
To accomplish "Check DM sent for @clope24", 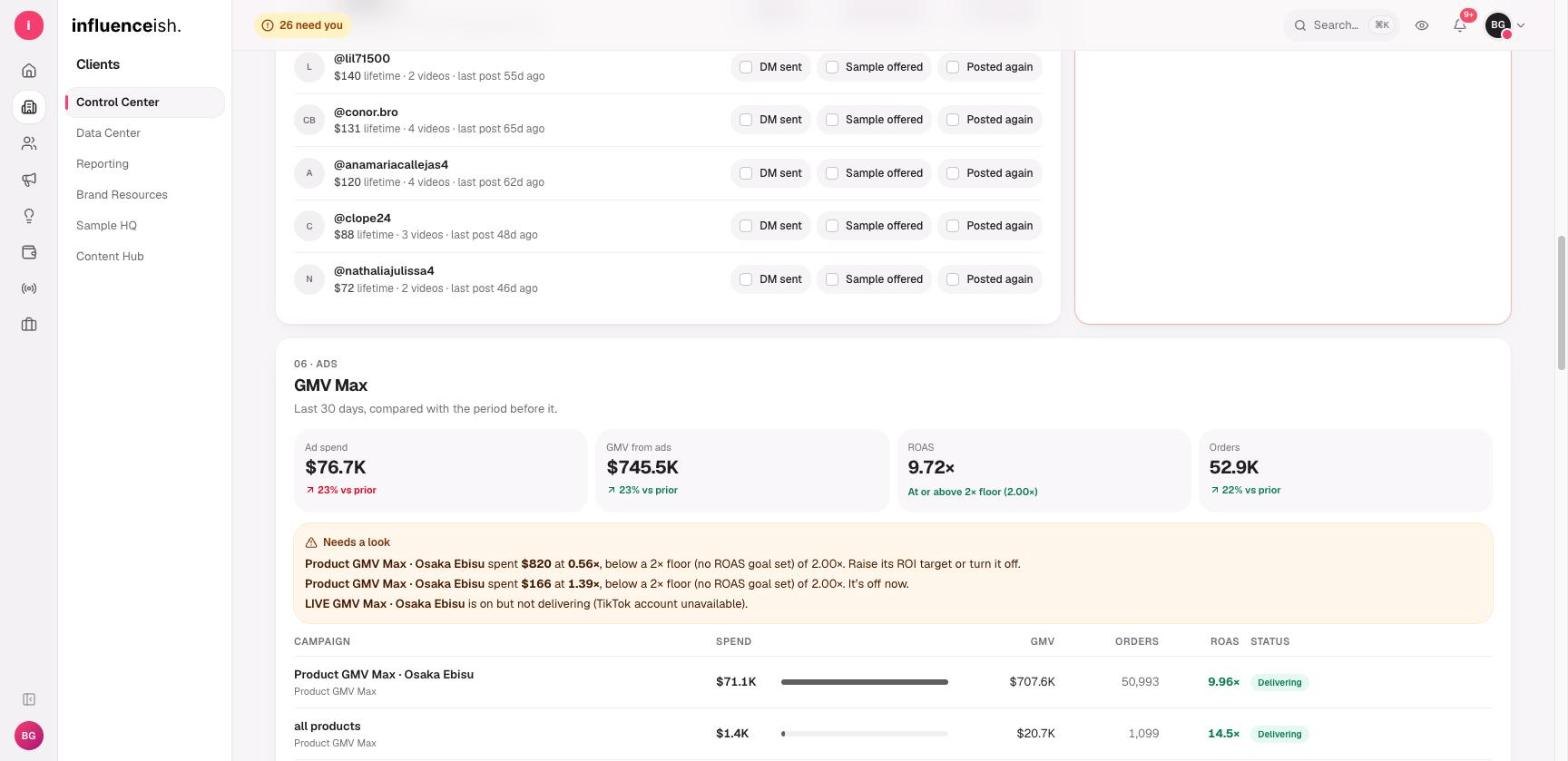I will [746, 225].
